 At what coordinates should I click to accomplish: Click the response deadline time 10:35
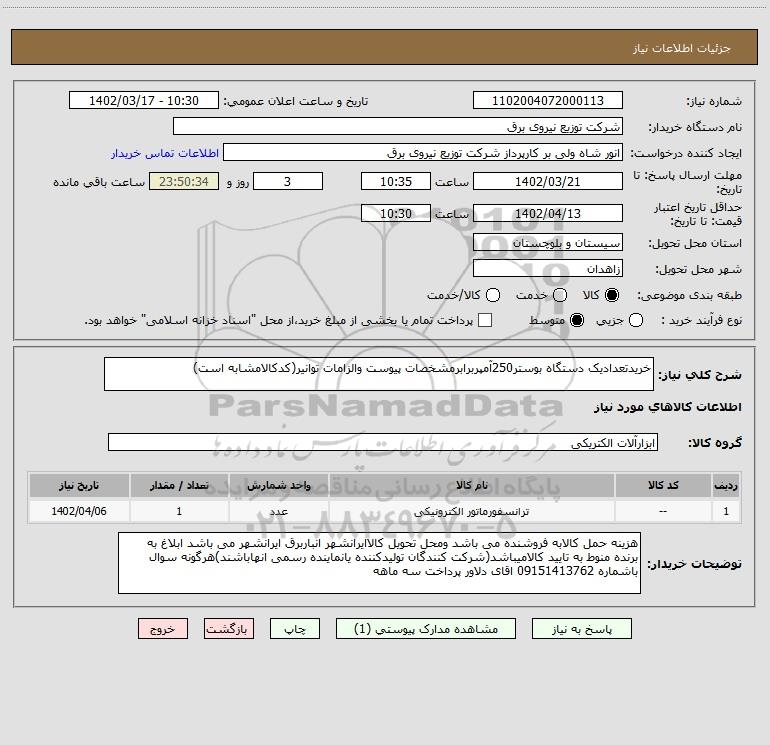(396, 181)
